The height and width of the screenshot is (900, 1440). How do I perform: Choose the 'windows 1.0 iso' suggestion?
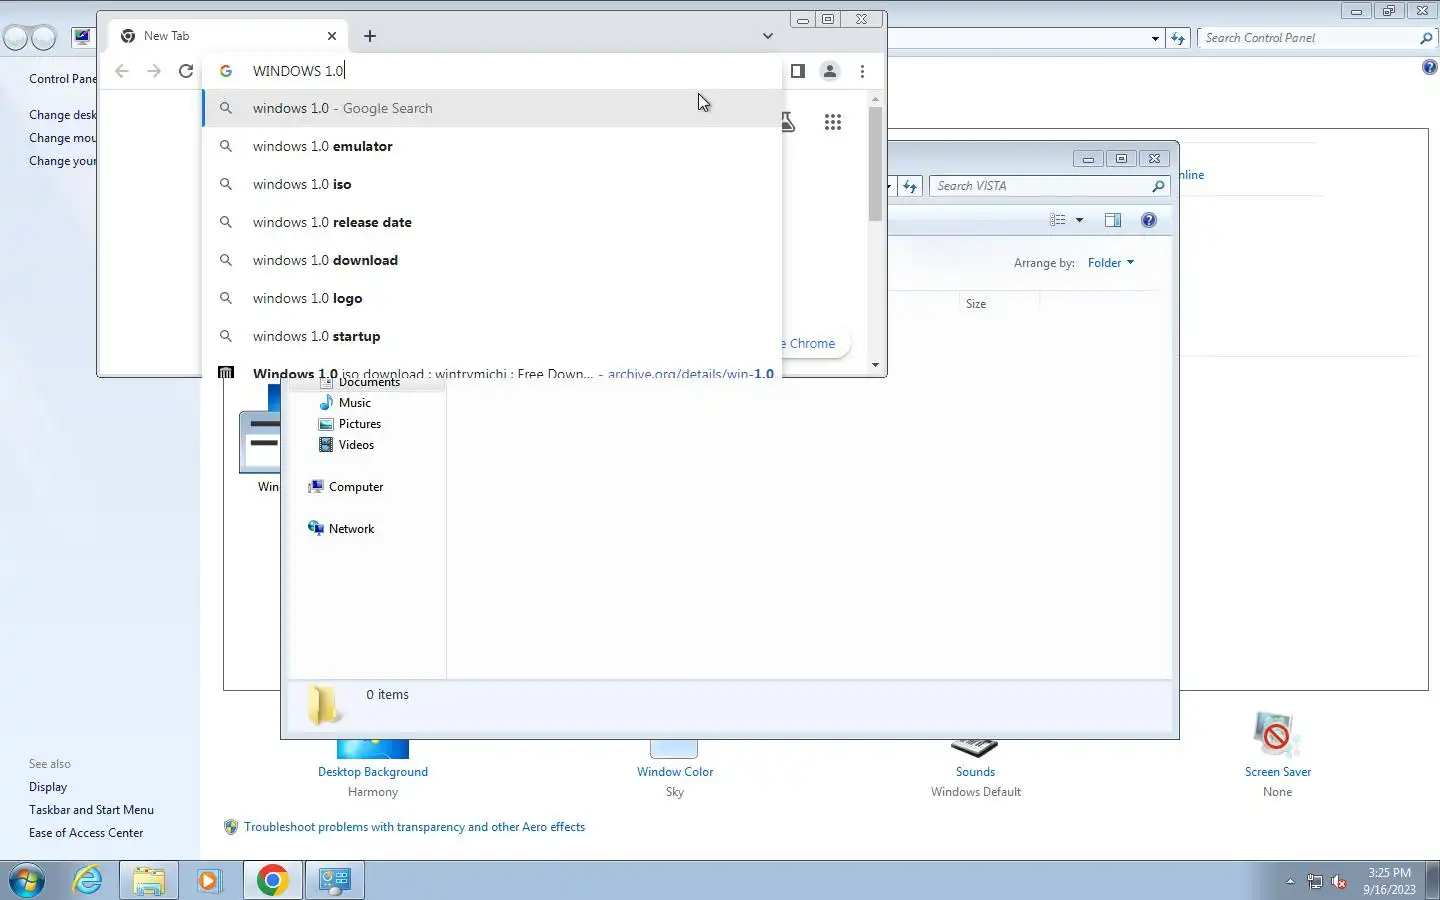point(492,184)
